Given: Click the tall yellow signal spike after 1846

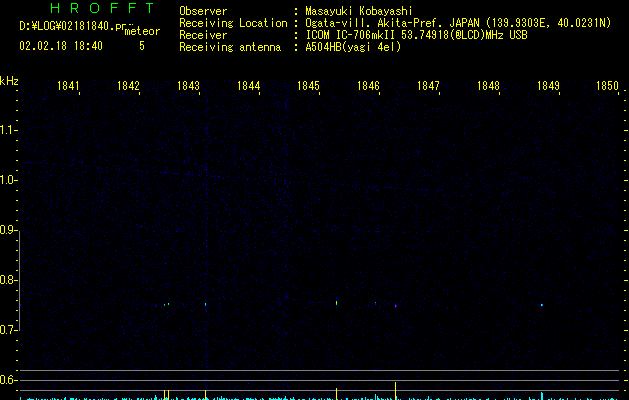Looking at the screenshot, I should point(396,391).
